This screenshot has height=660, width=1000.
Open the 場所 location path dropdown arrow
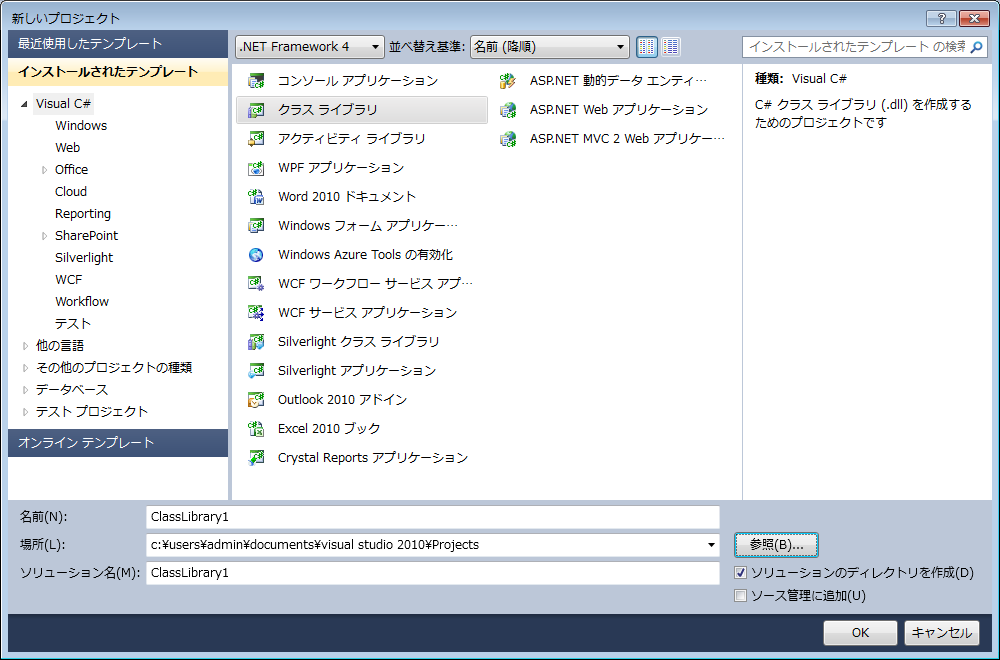coord(711,545)
